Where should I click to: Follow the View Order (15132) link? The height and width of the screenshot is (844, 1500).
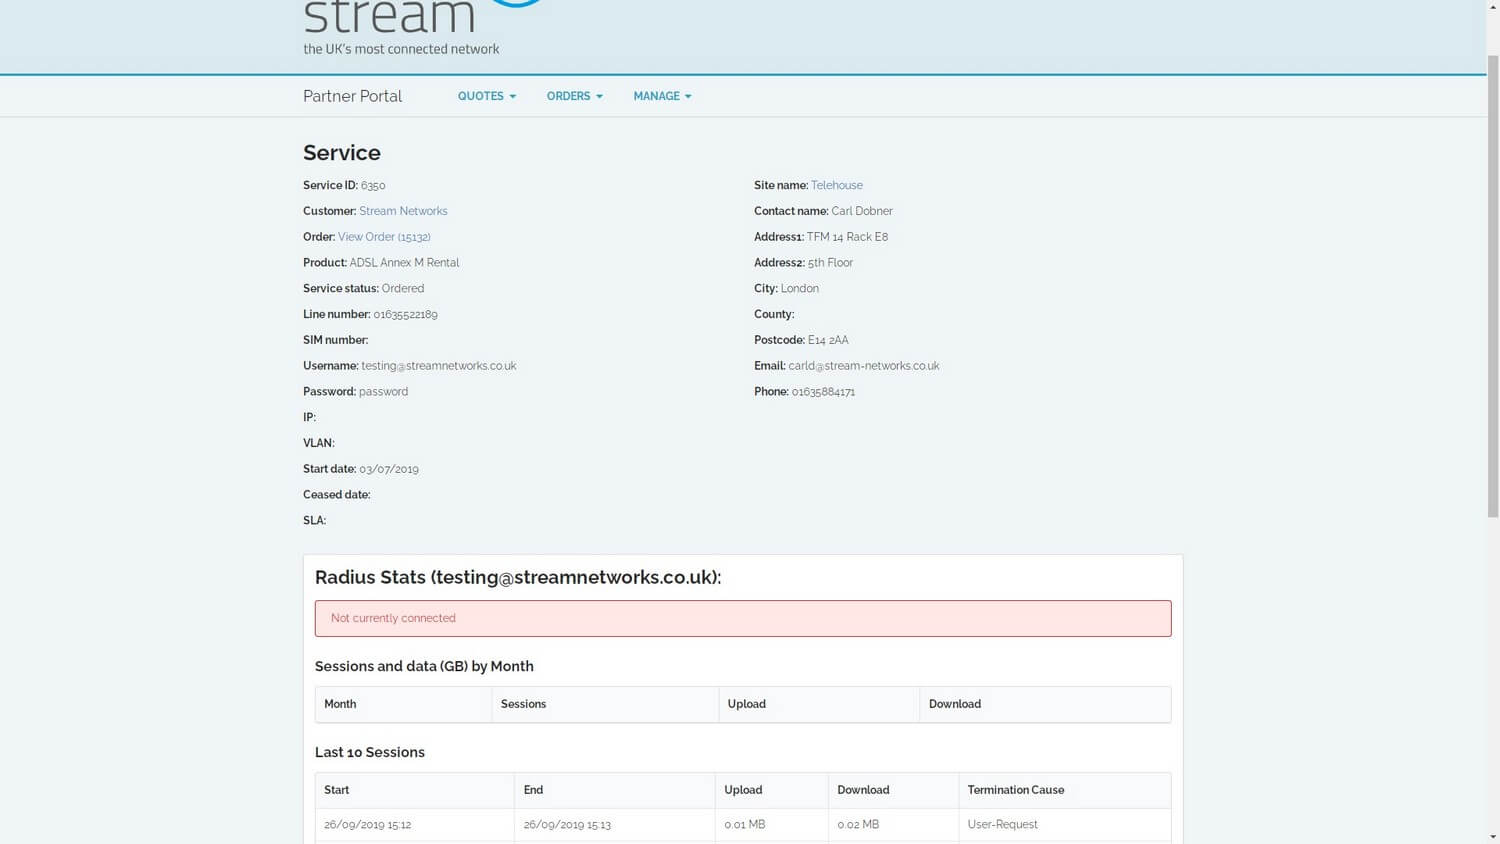coord(384,237)
